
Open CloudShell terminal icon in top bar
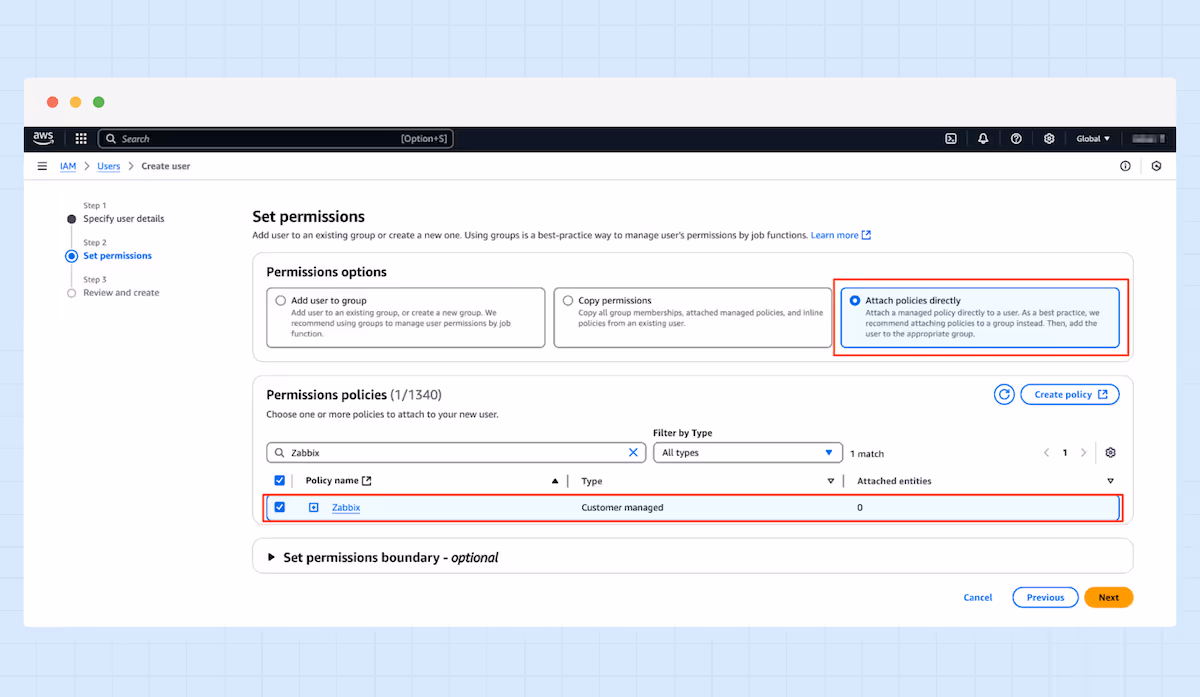pyautogui.click(x=951, y=139)
